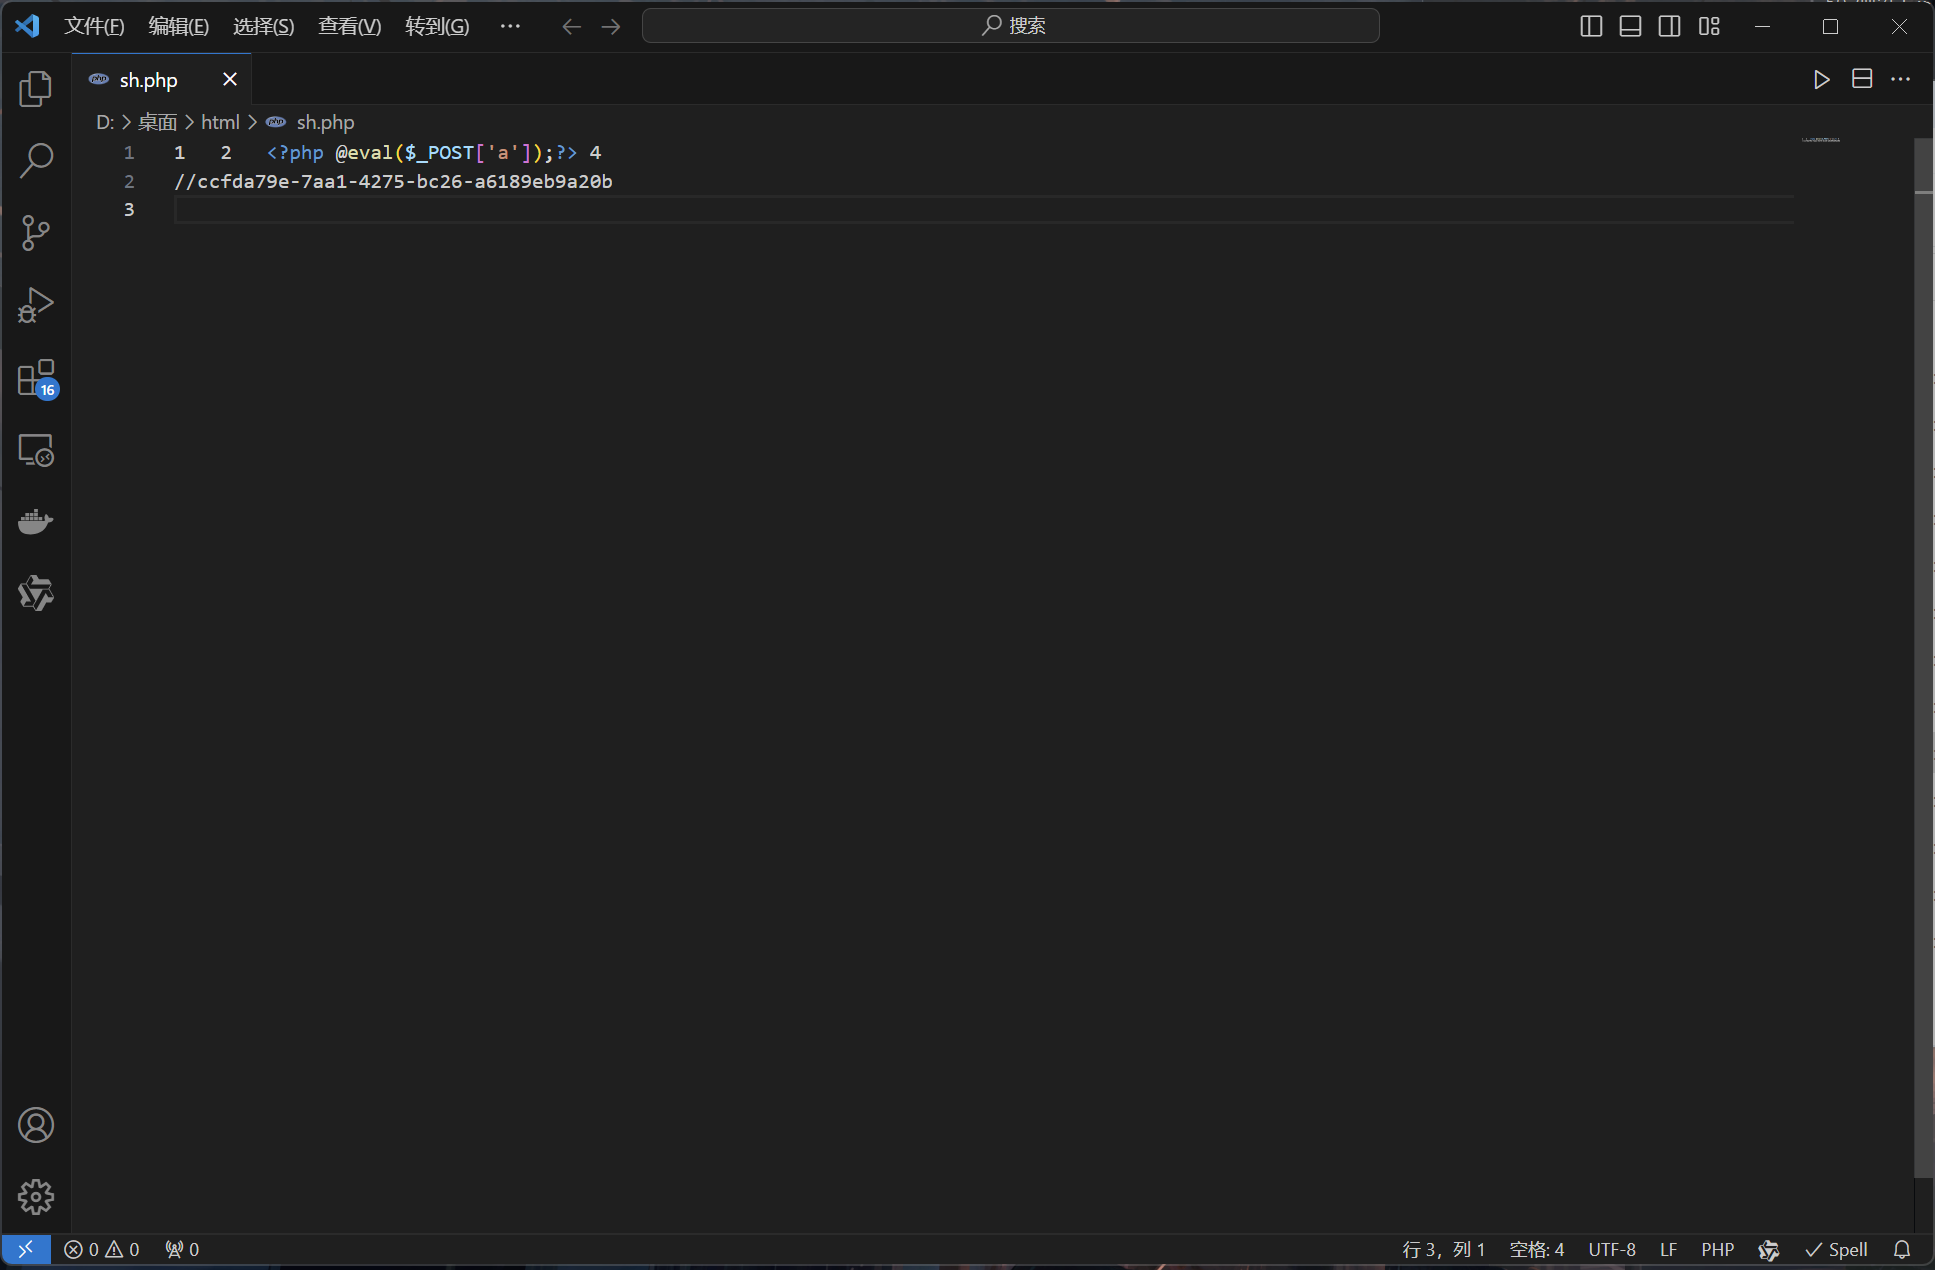This screenshot has height=1270, width=1935.
Task: Open the Source Control view
Action: pyautogui.click(x=36, y=232)
